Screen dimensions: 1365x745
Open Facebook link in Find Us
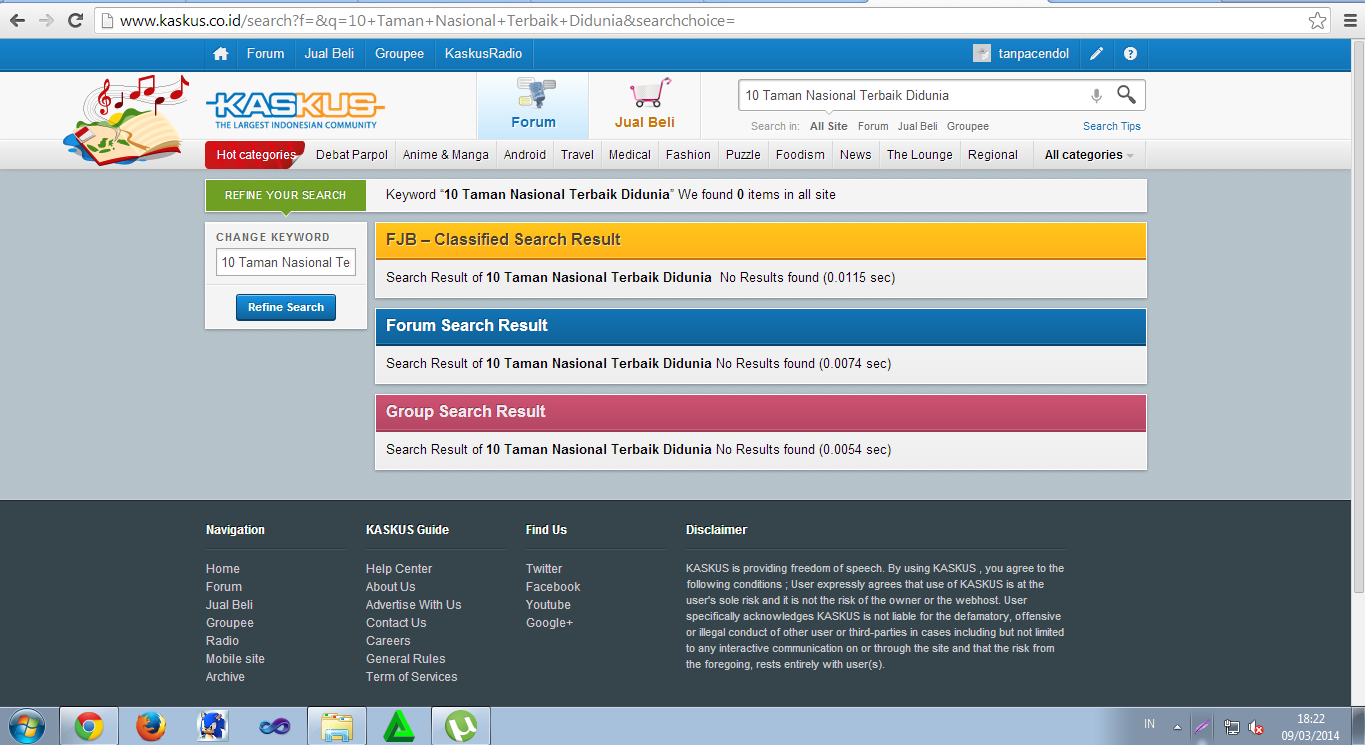click(553, 587)
